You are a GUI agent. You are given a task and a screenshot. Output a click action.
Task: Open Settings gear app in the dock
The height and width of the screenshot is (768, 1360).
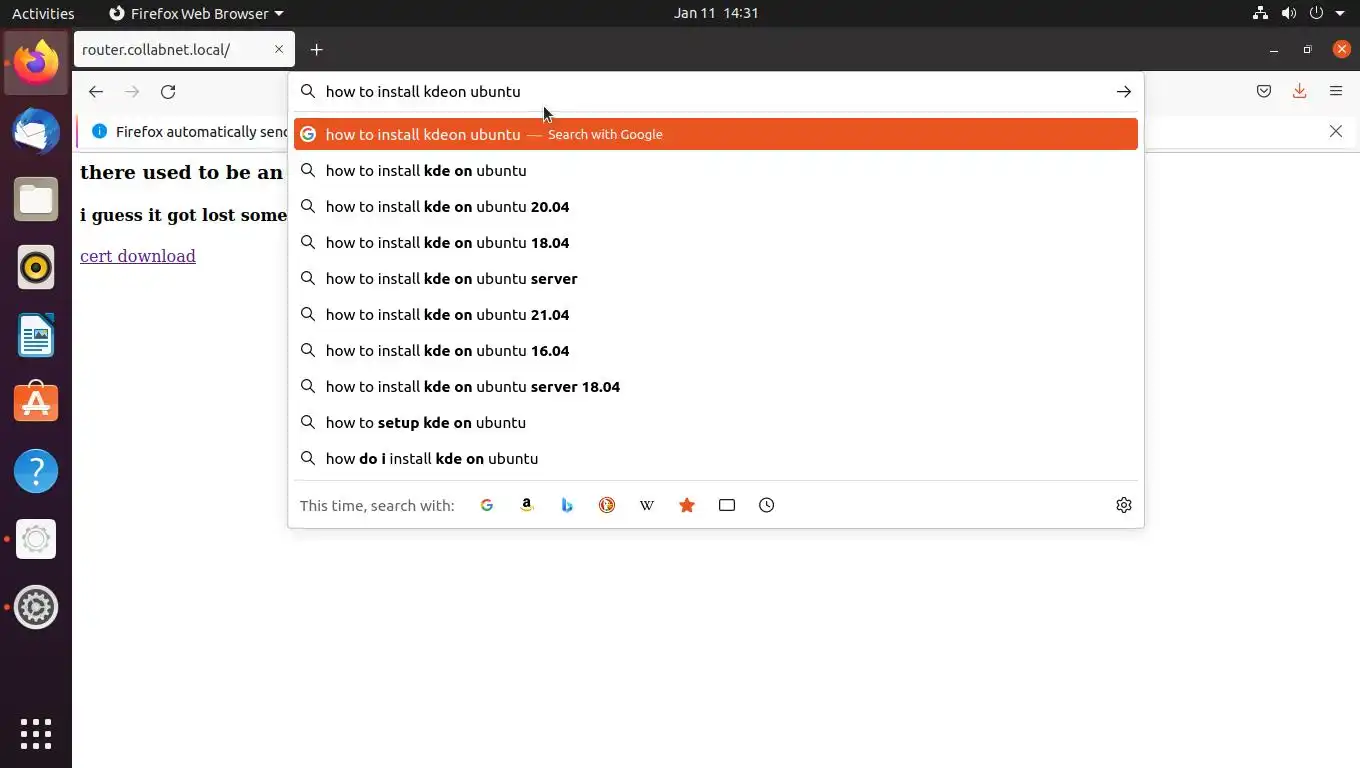pyautogui.click(x=36, y=607)
